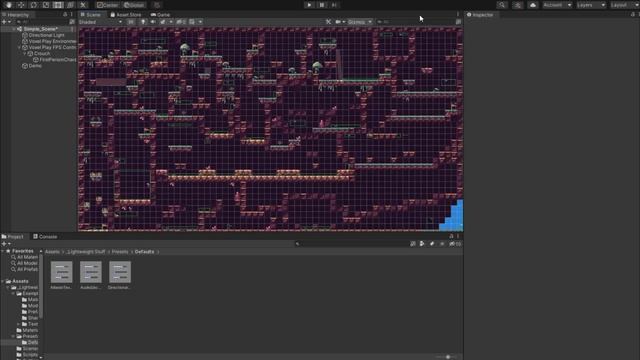Pause the game playback
The image size is (640, 360).
point(322,5)
